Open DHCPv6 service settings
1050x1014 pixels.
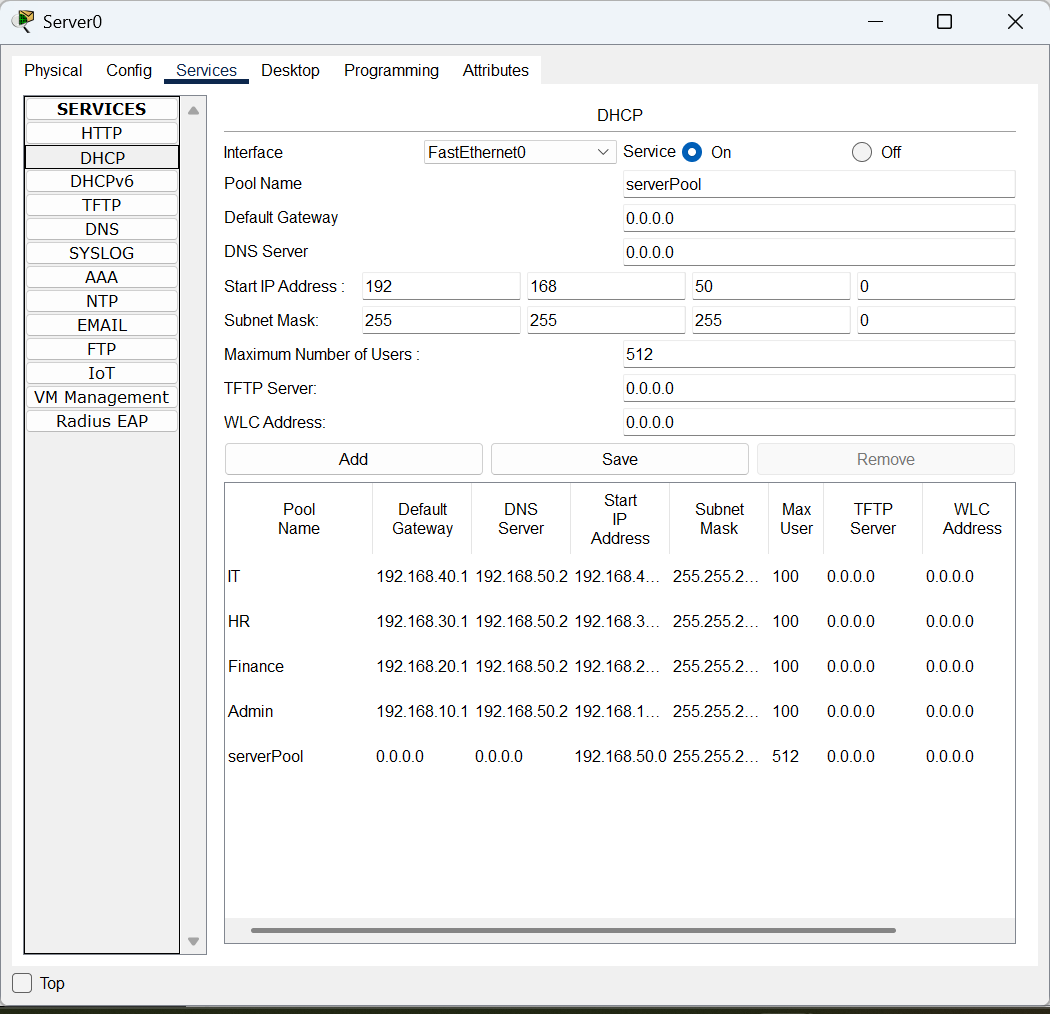click(x=102, y=182)
